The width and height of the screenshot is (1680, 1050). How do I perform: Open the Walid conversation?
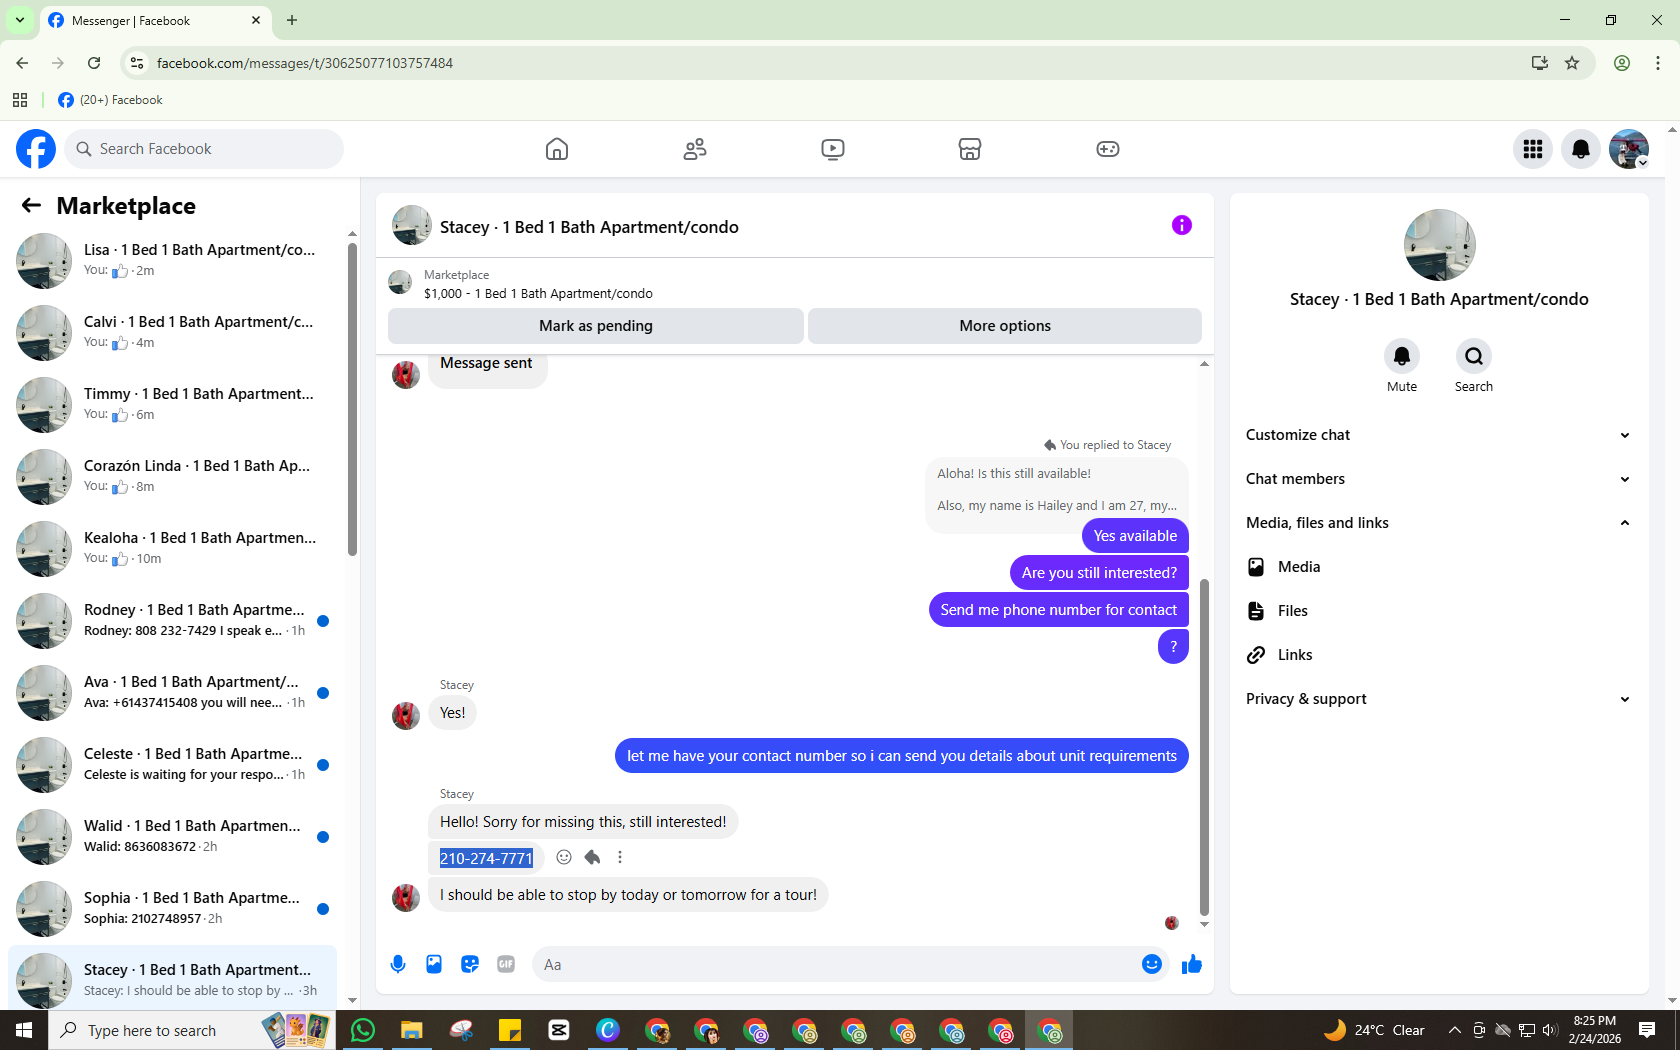[173, 836]
